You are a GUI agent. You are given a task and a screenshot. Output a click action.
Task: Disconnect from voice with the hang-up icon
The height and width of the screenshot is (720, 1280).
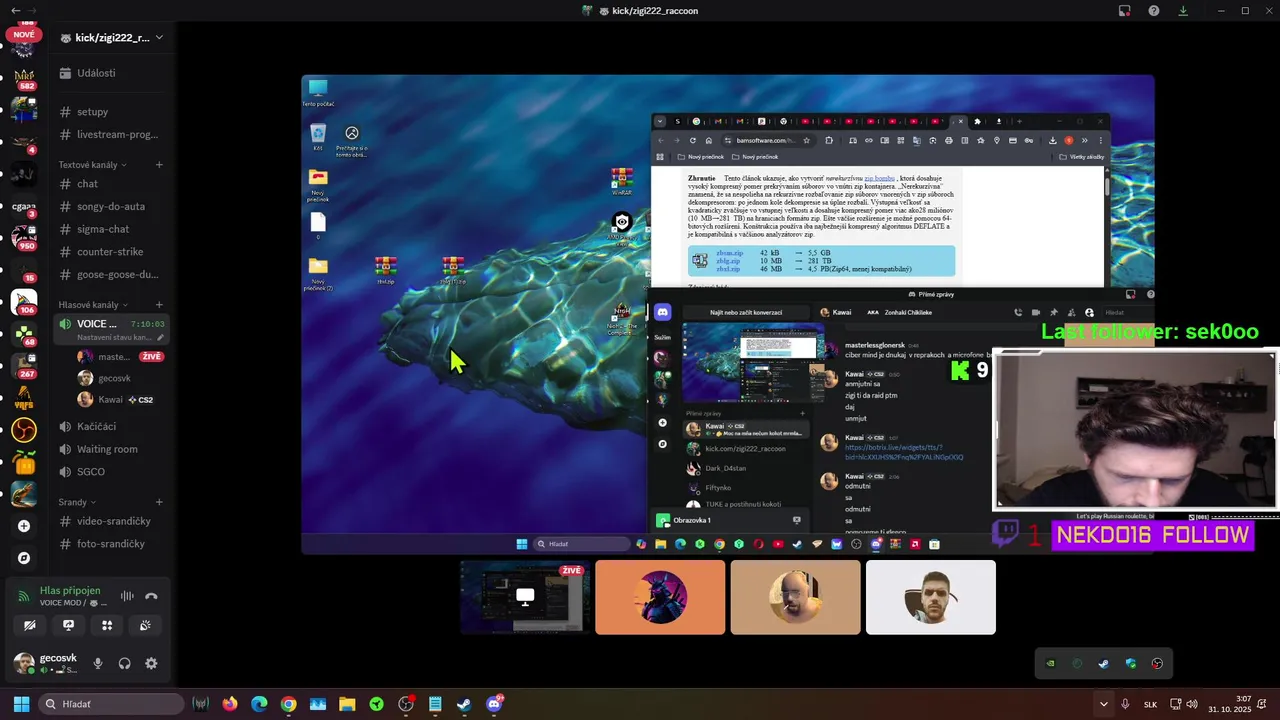[151, 596]
